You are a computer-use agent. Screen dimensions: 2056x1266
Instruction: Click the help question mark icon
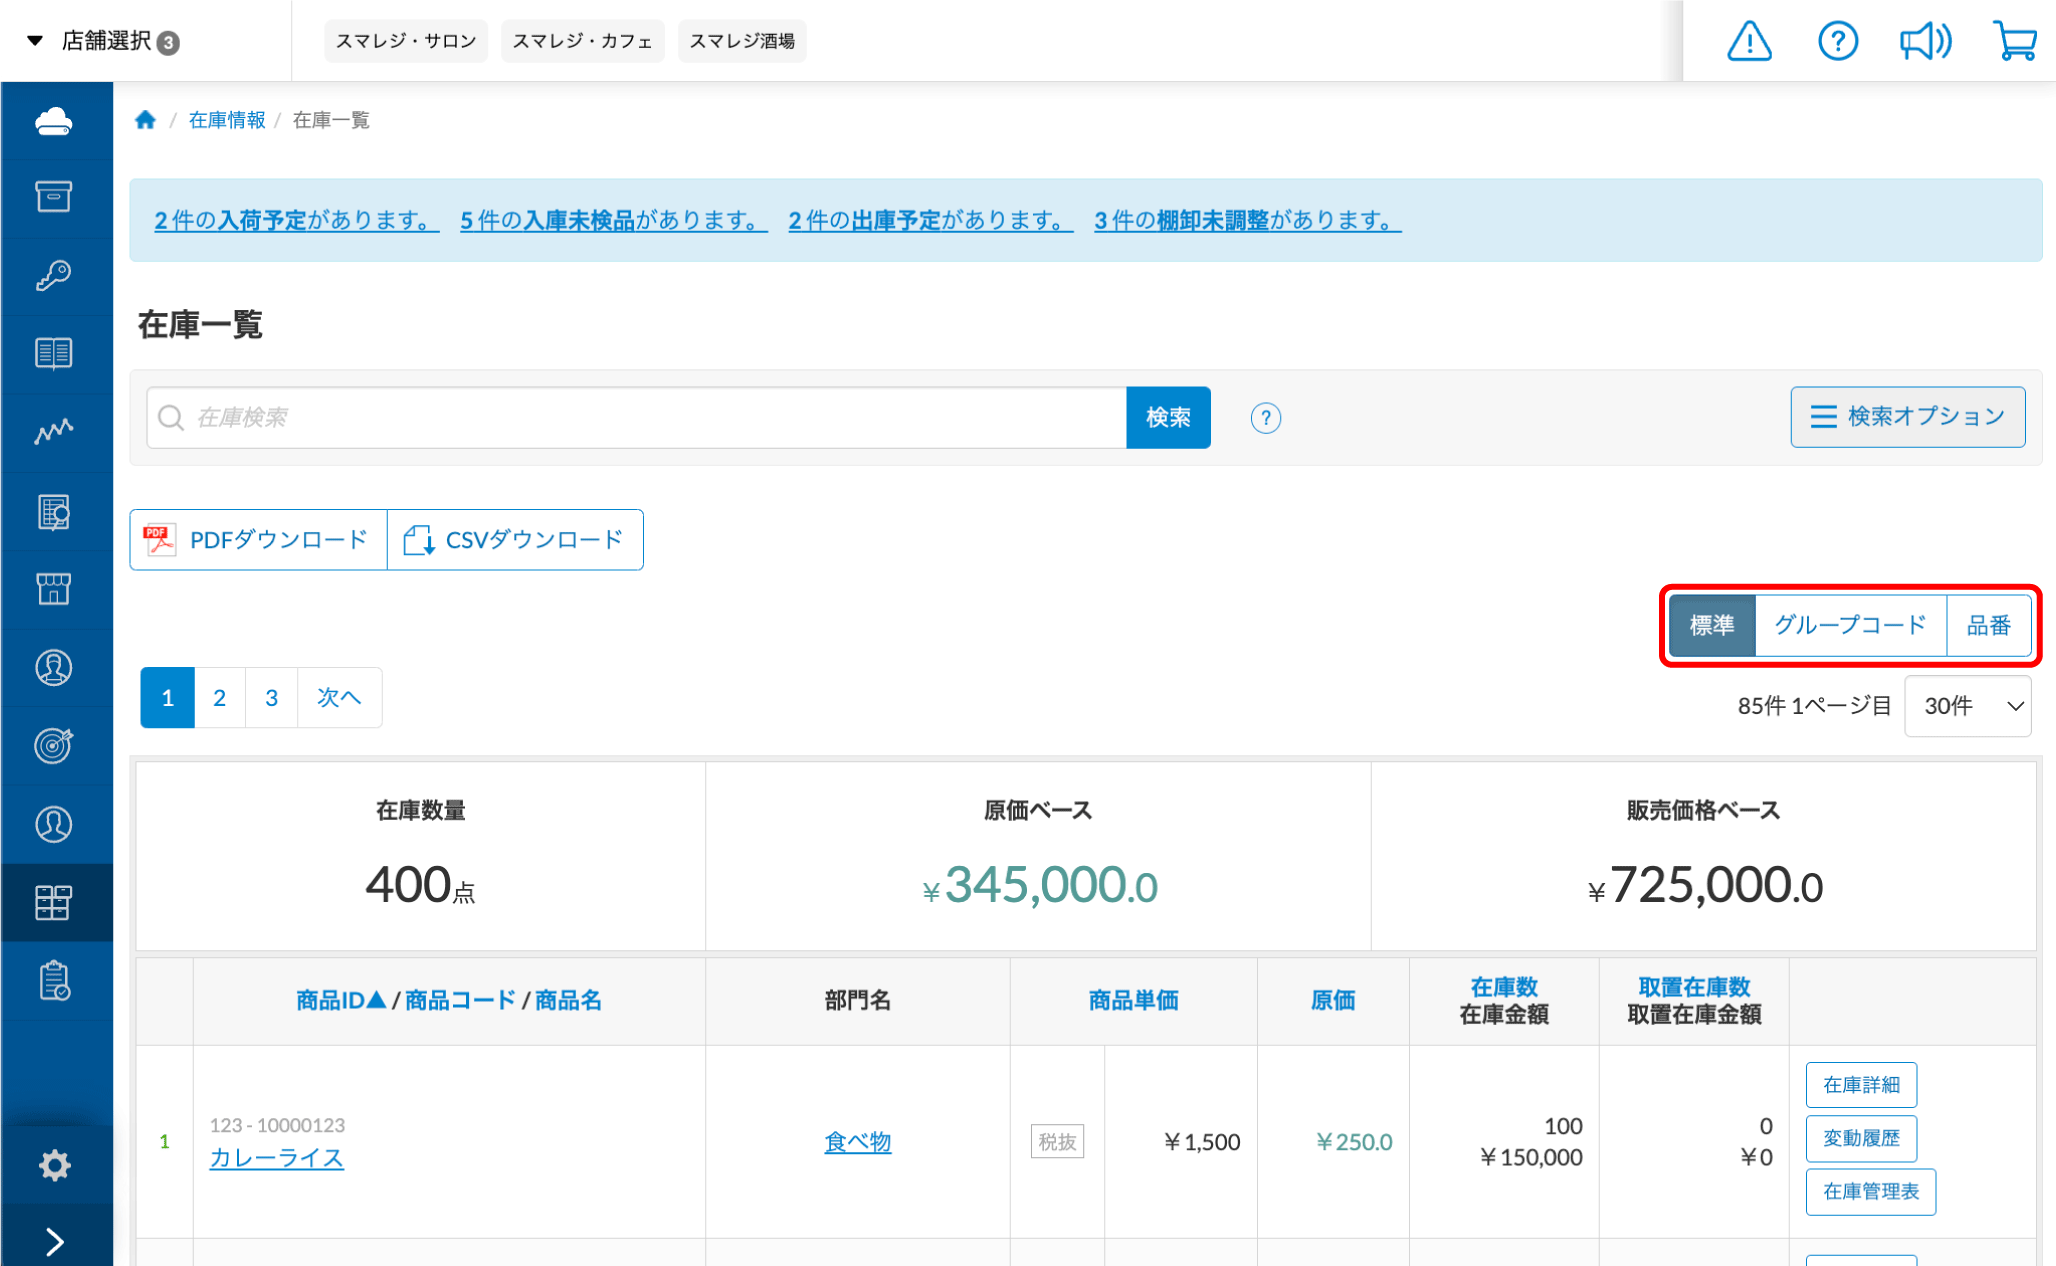pos(1837,41)
